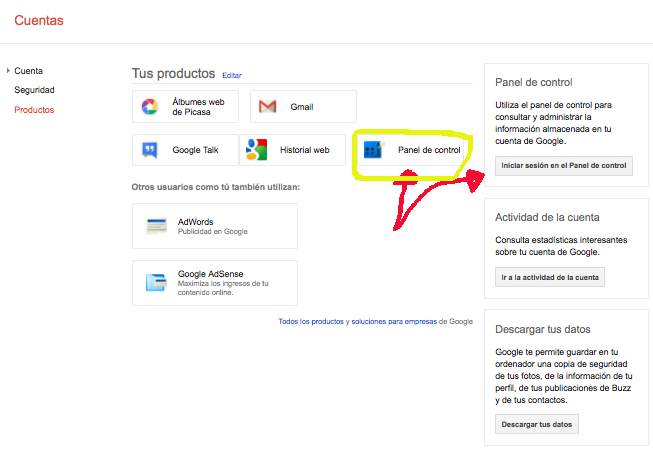Click the Descargar tus datos heading
Image resolution: width=653 pixels, height=452 pixels.
click(x=543, y=330)
